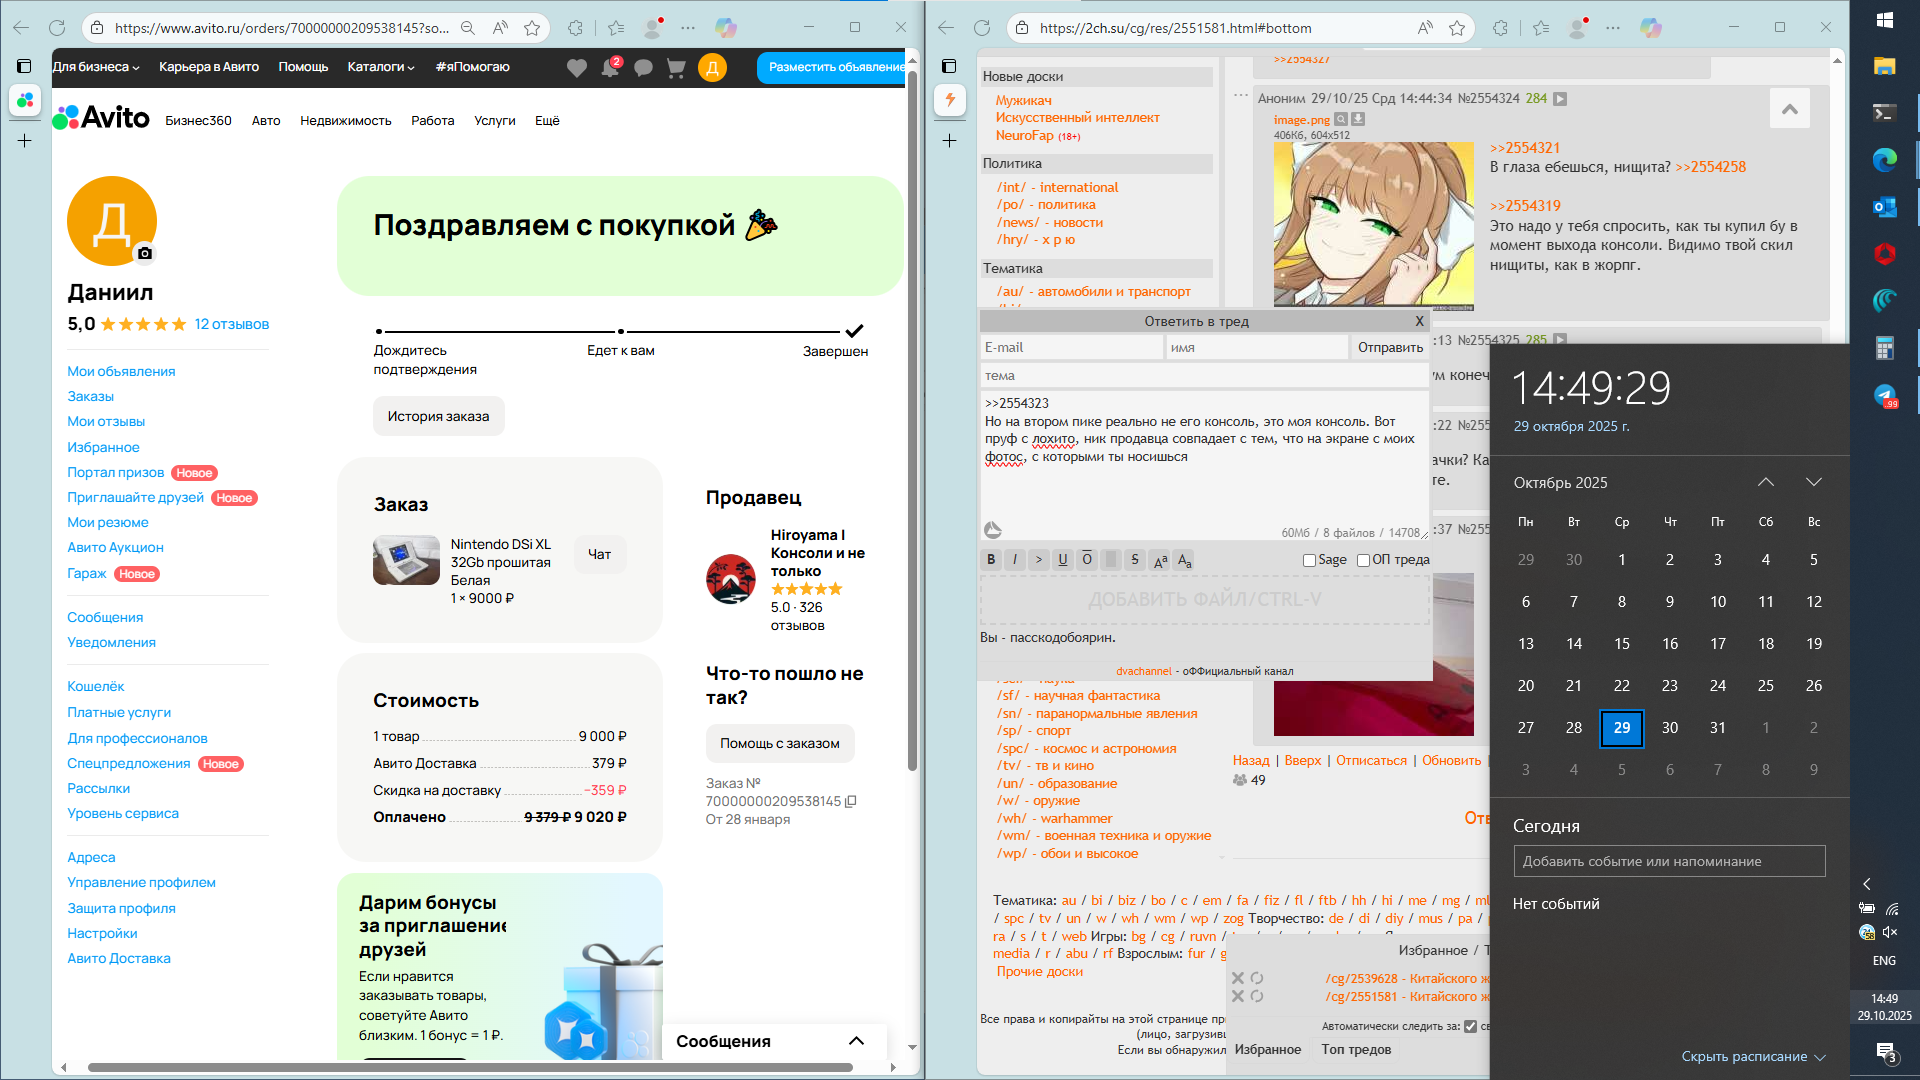Toggle the auto-follow threads checkbox
Viewport: 1920px width, 1080px height.
(x=1470, y=1026)
